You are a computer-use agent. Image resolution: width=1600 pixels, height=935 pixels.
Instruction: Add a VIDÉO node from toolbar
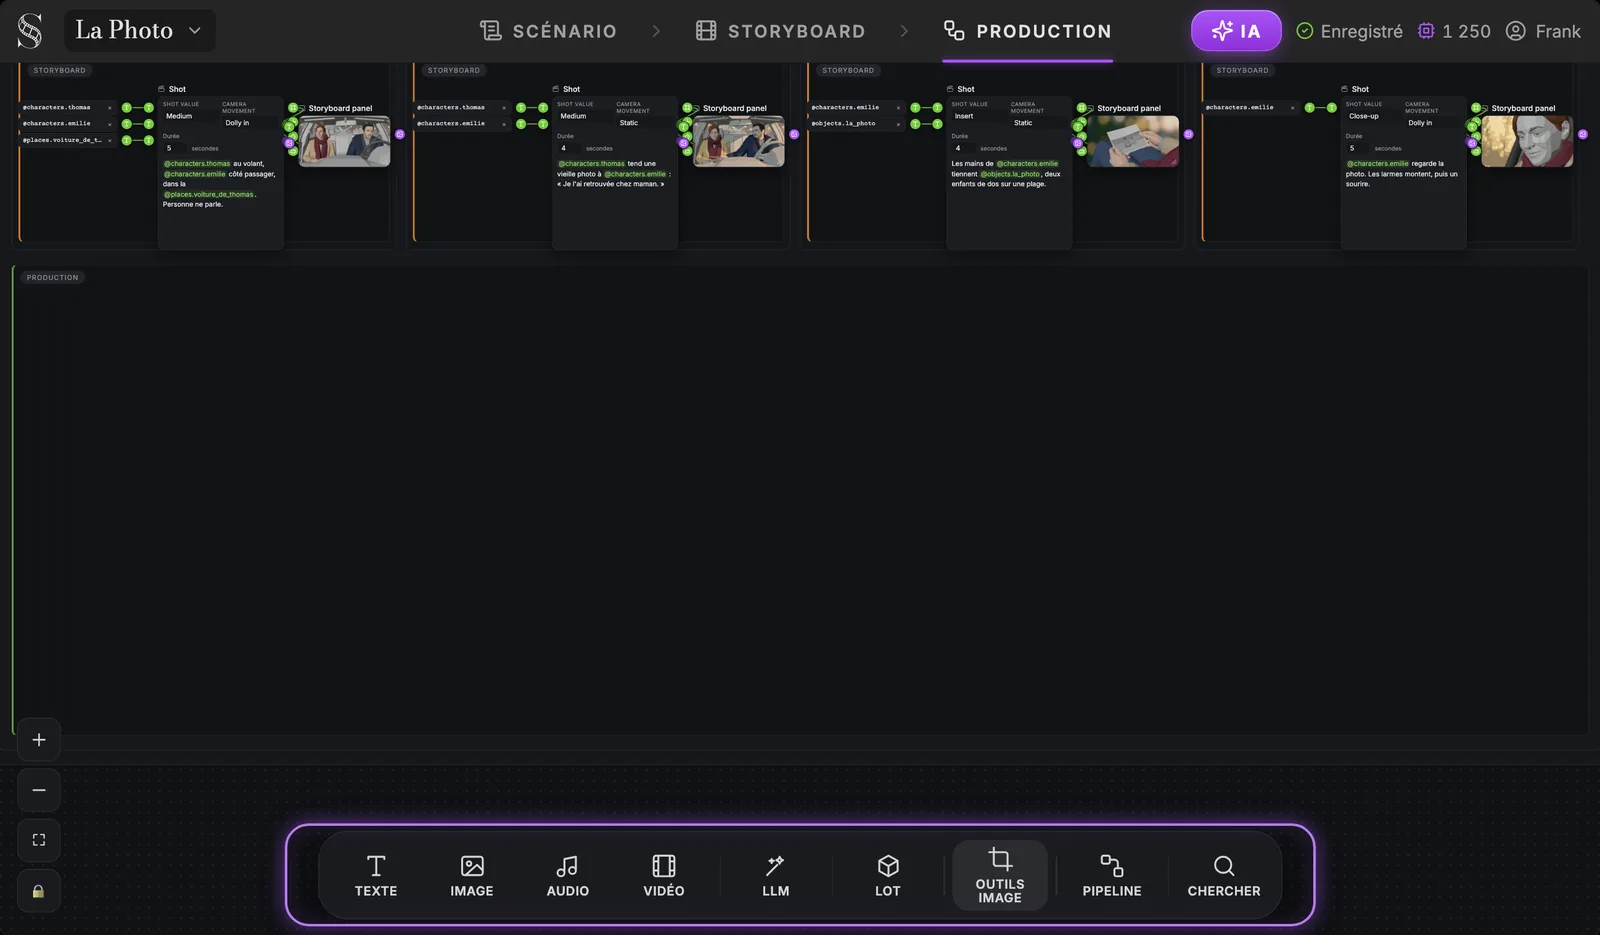click(664, 876)
